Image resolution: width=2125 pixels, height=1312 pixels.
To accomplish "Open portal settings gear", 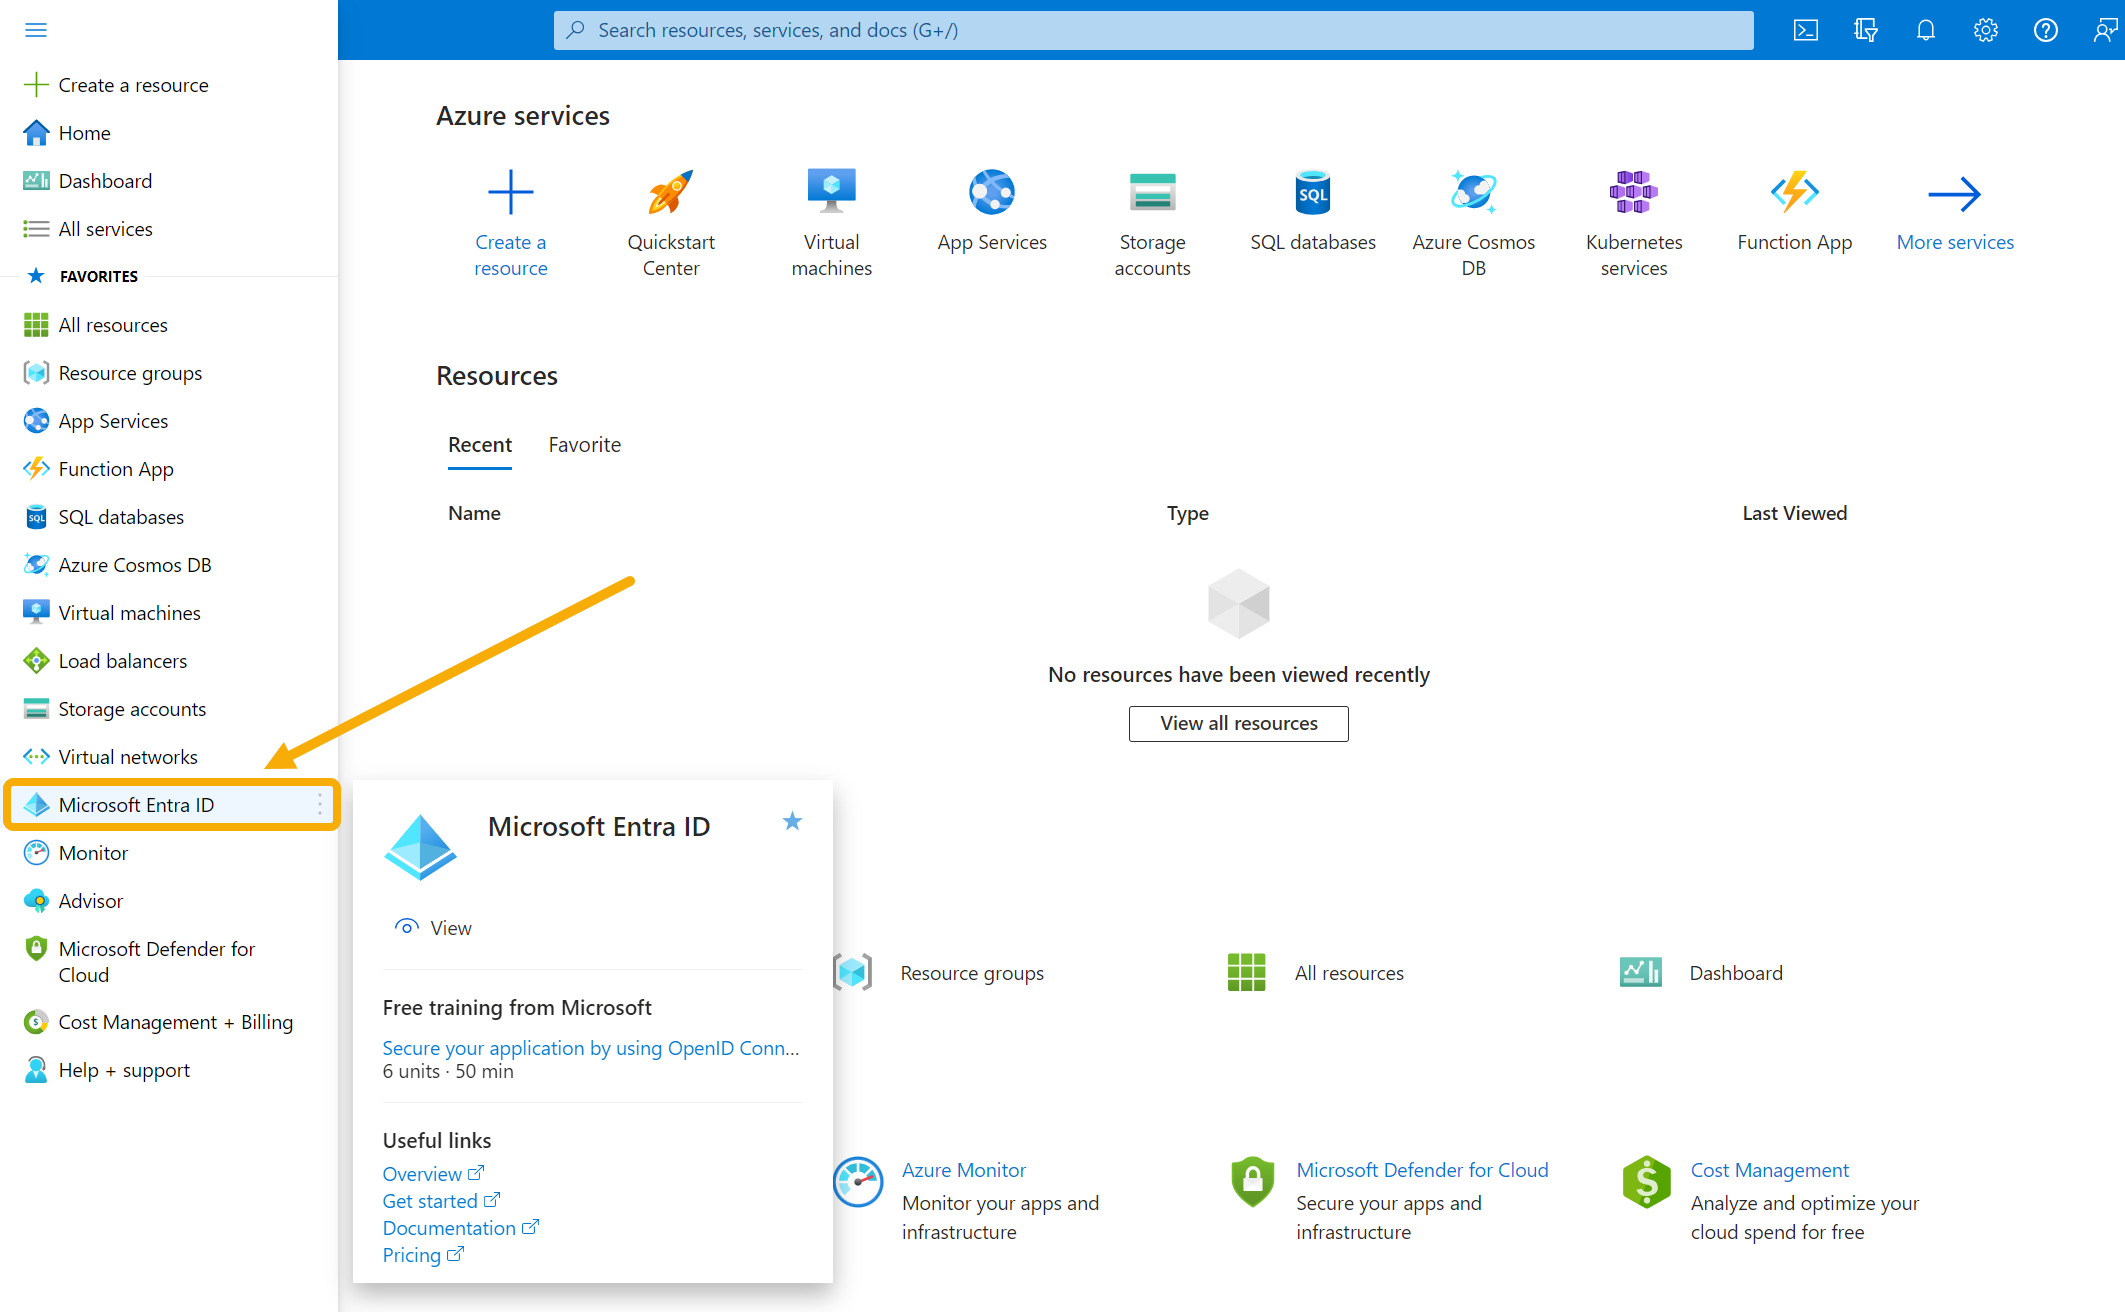I will [x=1985, y=30].
